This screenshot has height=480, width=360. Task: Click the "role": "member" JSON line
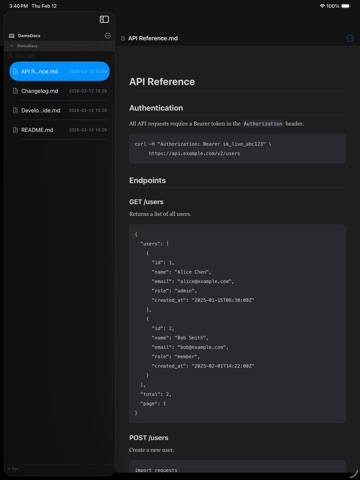tap(175, 356)
